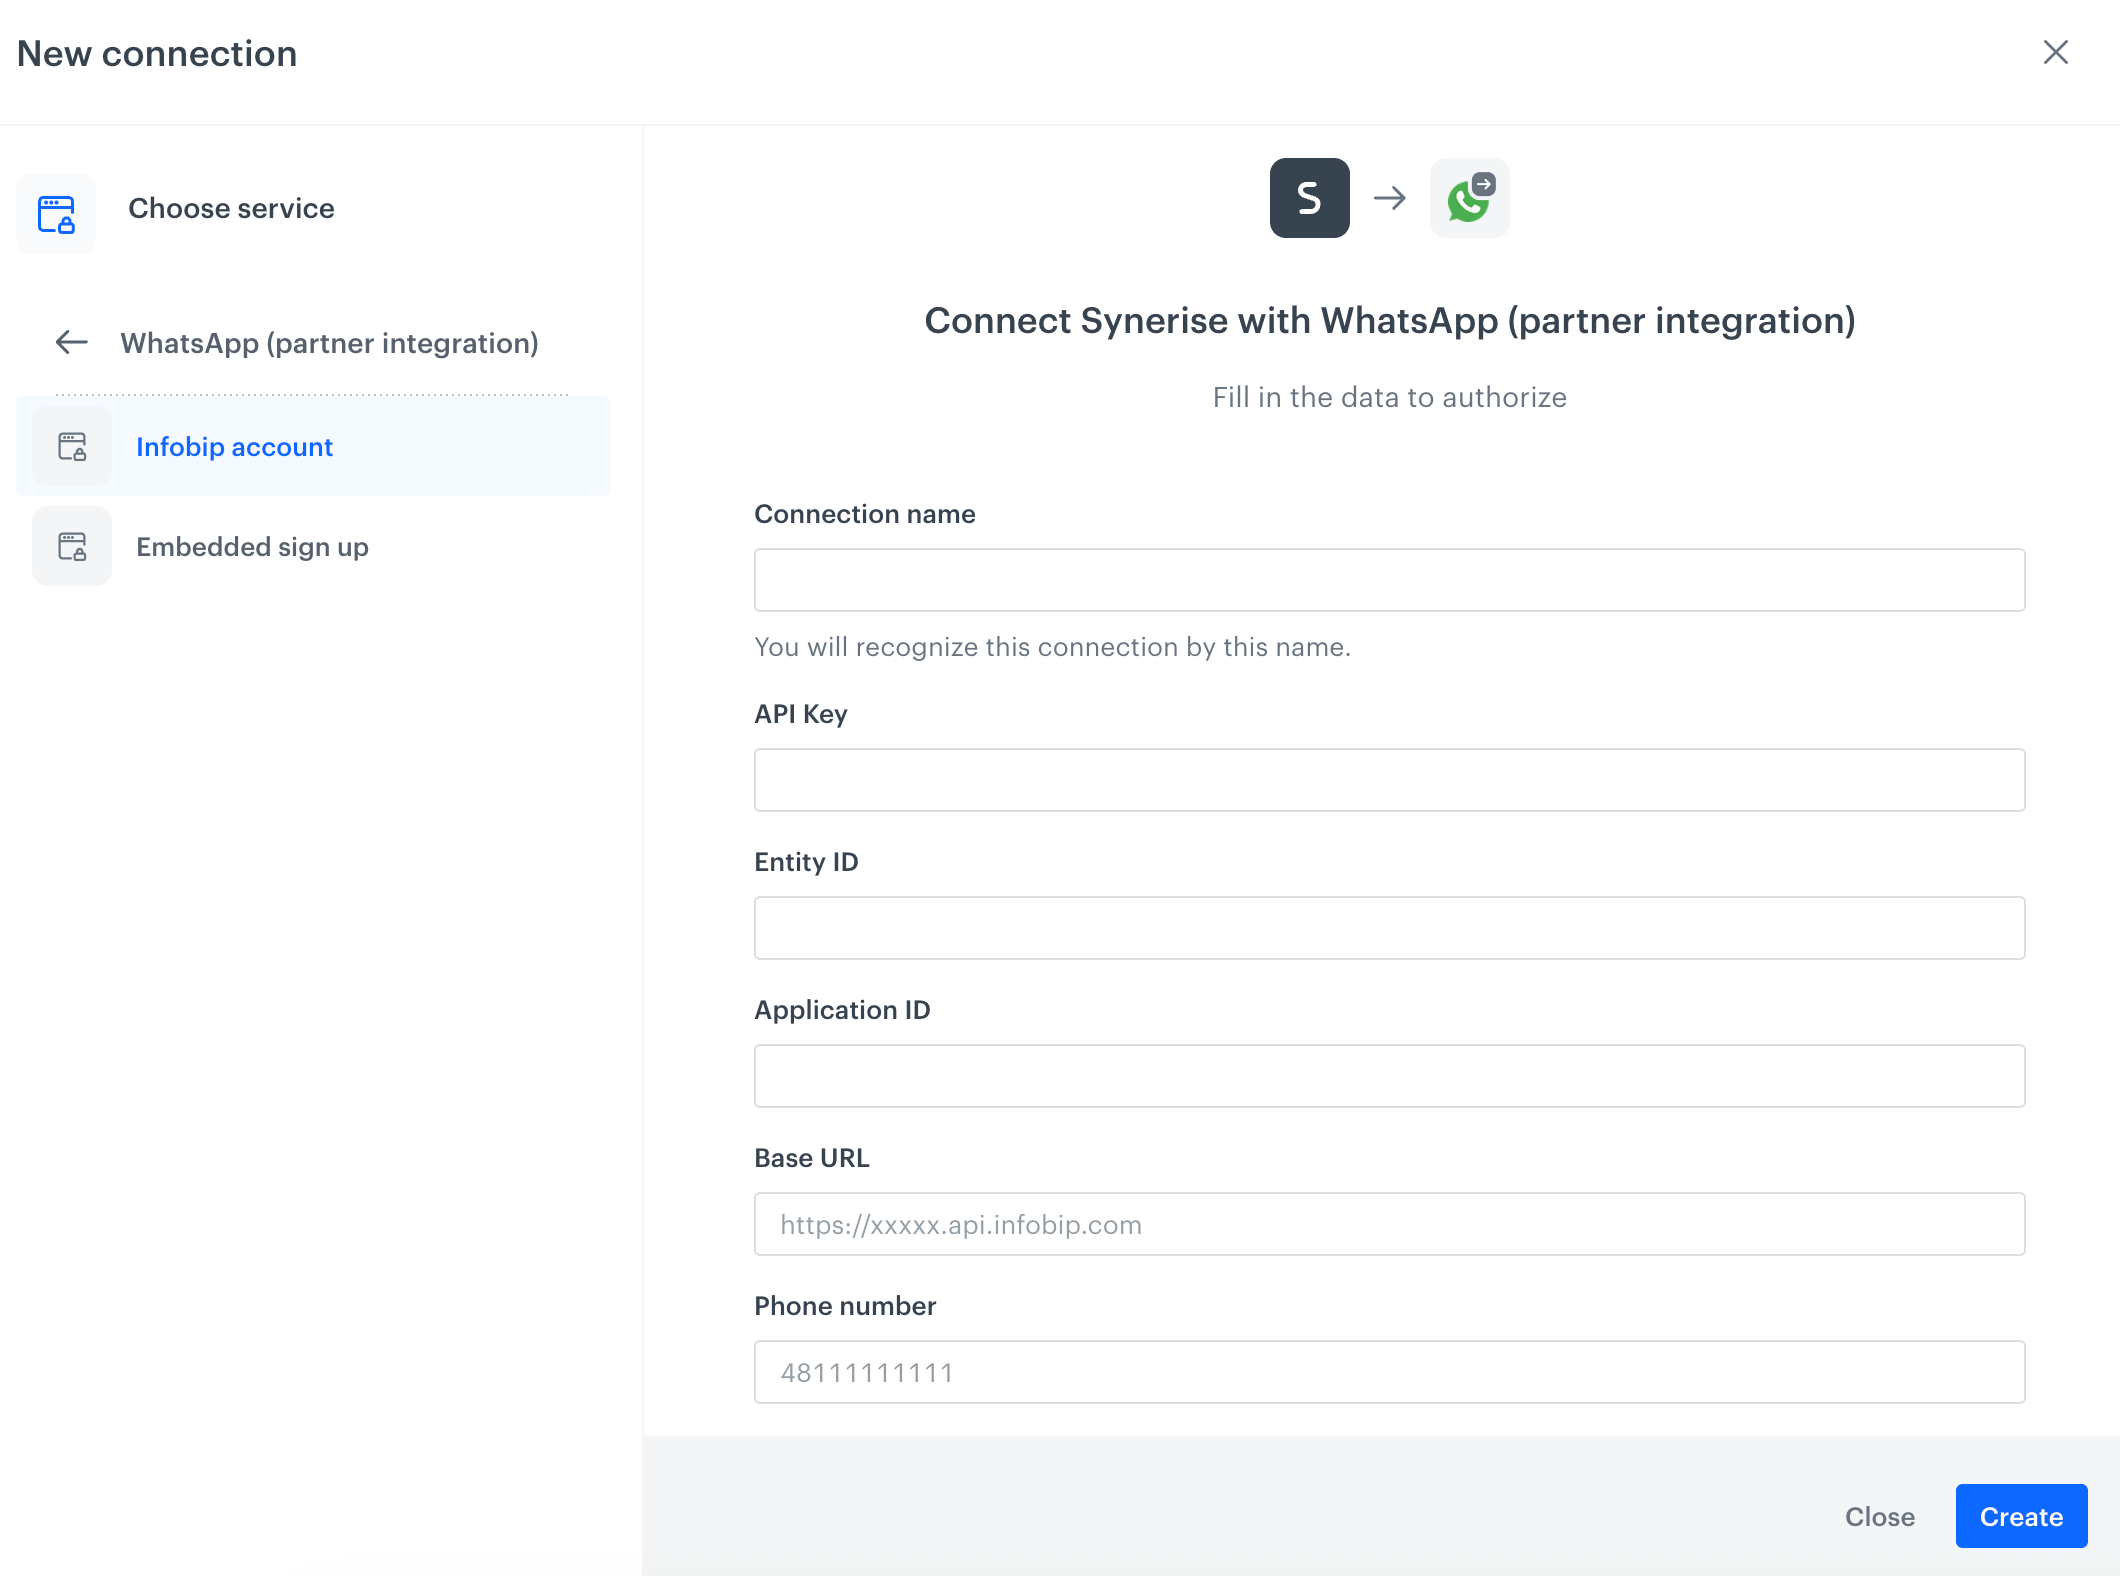Screen dimensions: 2120x1576
Task: Click the arrow between the logos
Action: [1389, 198]
